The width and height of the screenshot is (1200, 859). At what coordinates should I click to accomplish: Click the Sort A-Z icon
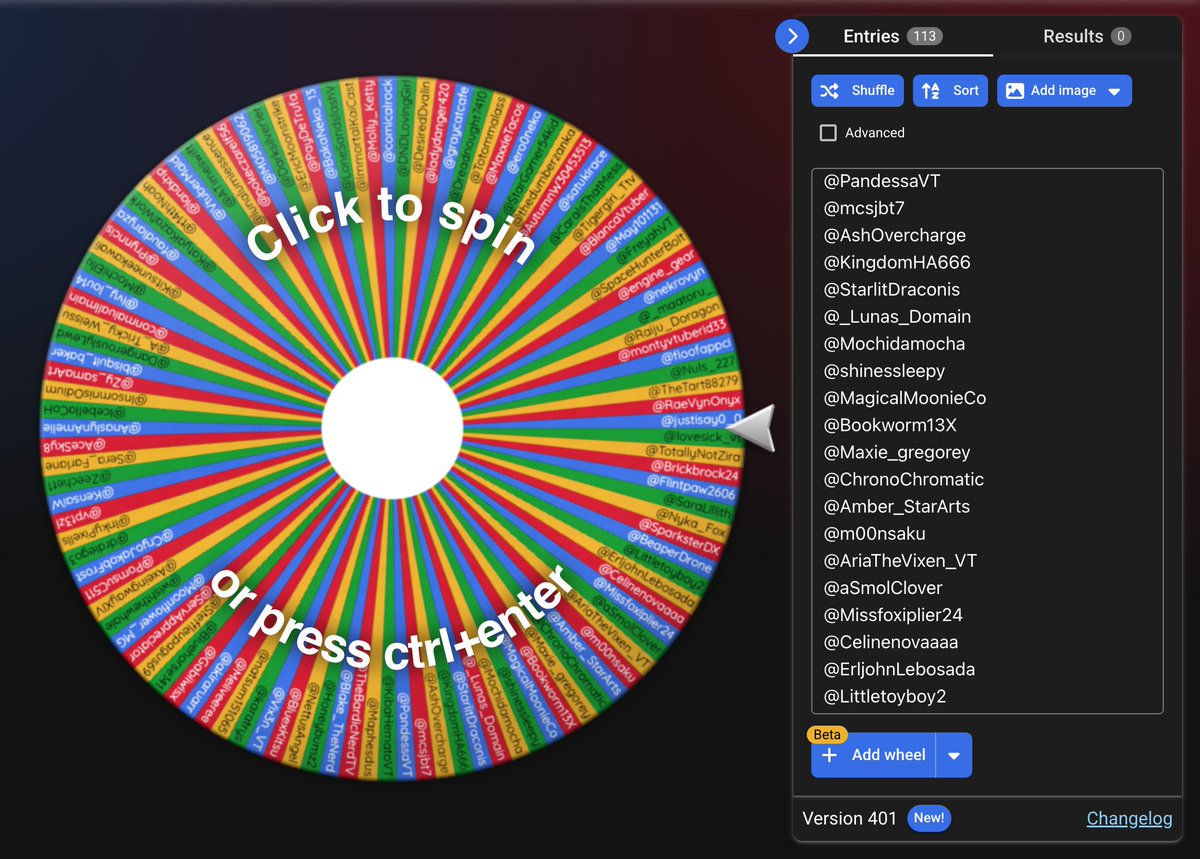point(930,91)
